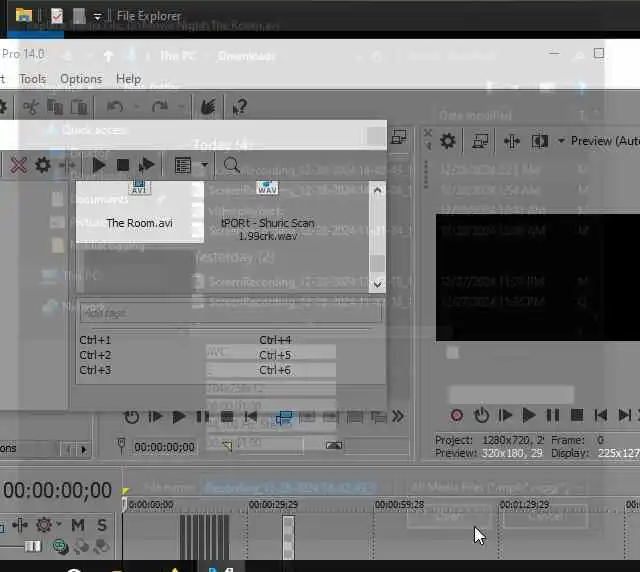Click the Ctrl+3 quick tag slot
The image size is (640, 572).
tap(95, 370)
